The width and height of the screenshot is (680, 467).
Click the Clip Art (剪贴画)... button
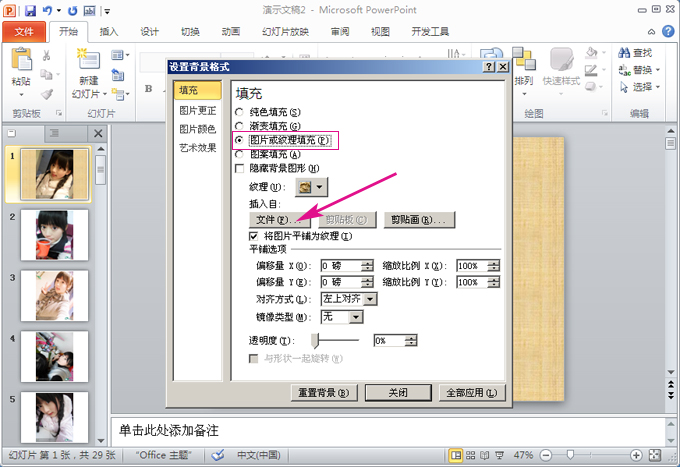[x=419, y=220]
